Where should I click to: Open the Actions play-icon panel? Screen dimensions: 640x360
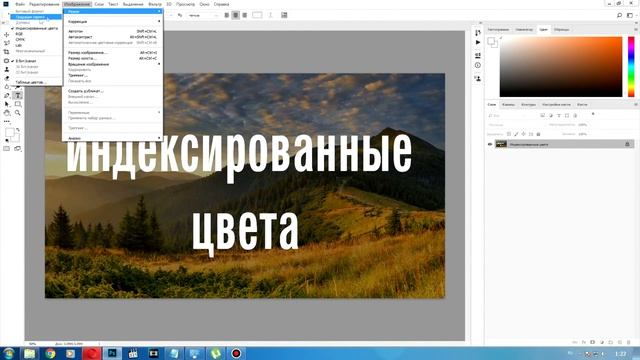[x=478, y=42]
